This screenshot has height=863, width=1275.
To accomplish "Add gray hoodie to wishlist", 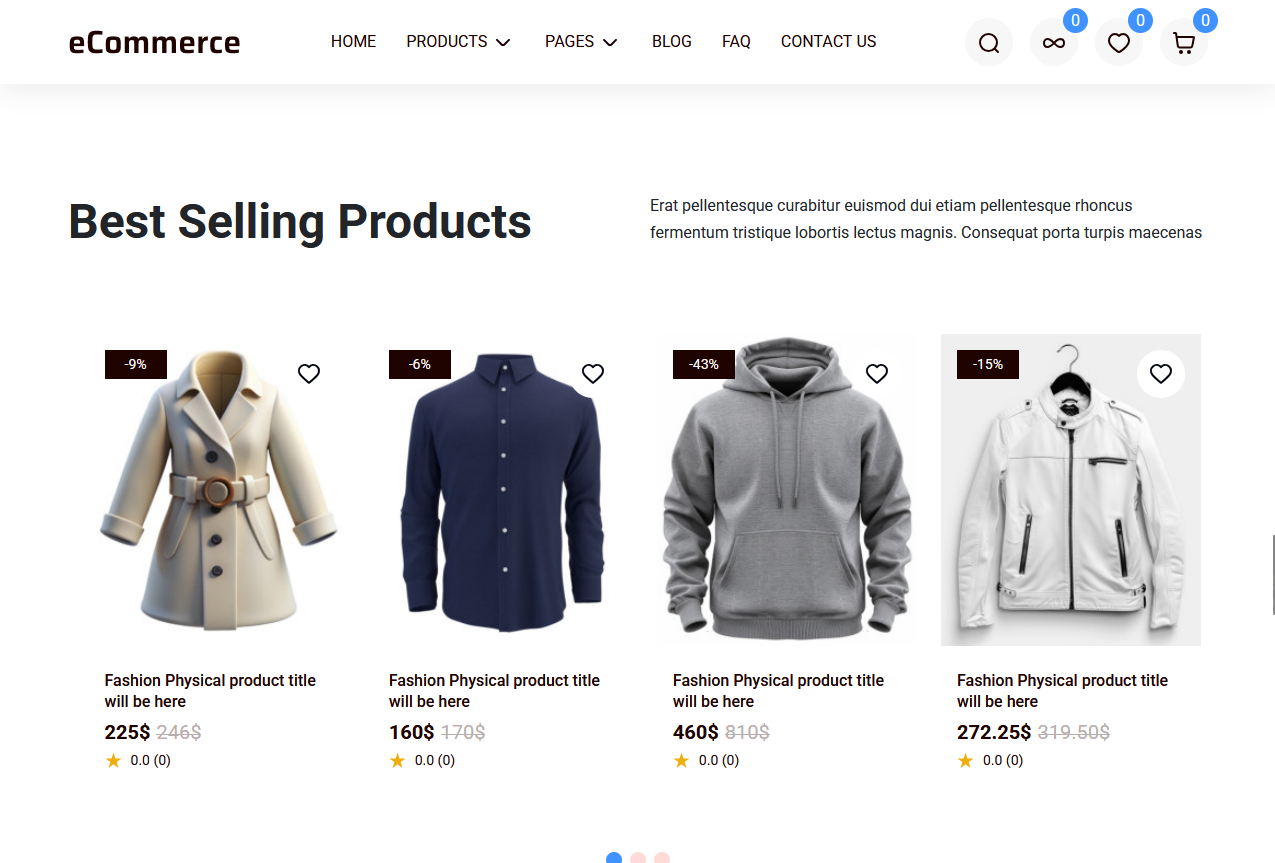I will click(877, 374).
